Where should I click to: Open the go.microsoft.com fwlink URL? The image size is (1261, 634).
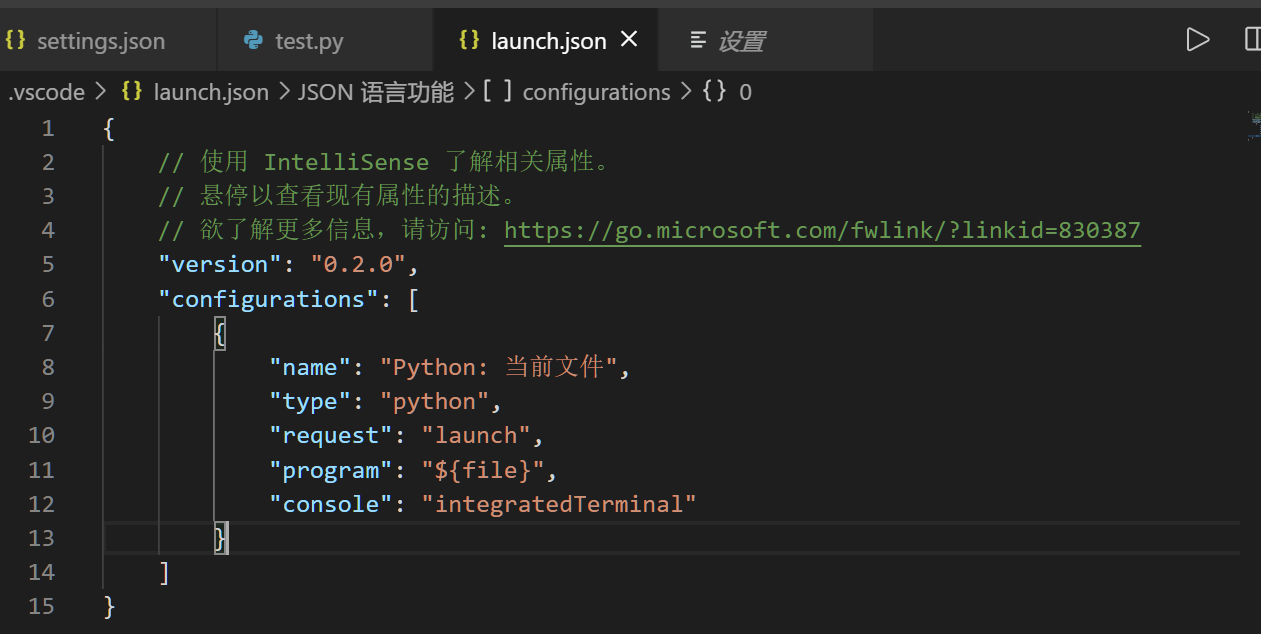point(822,229)
